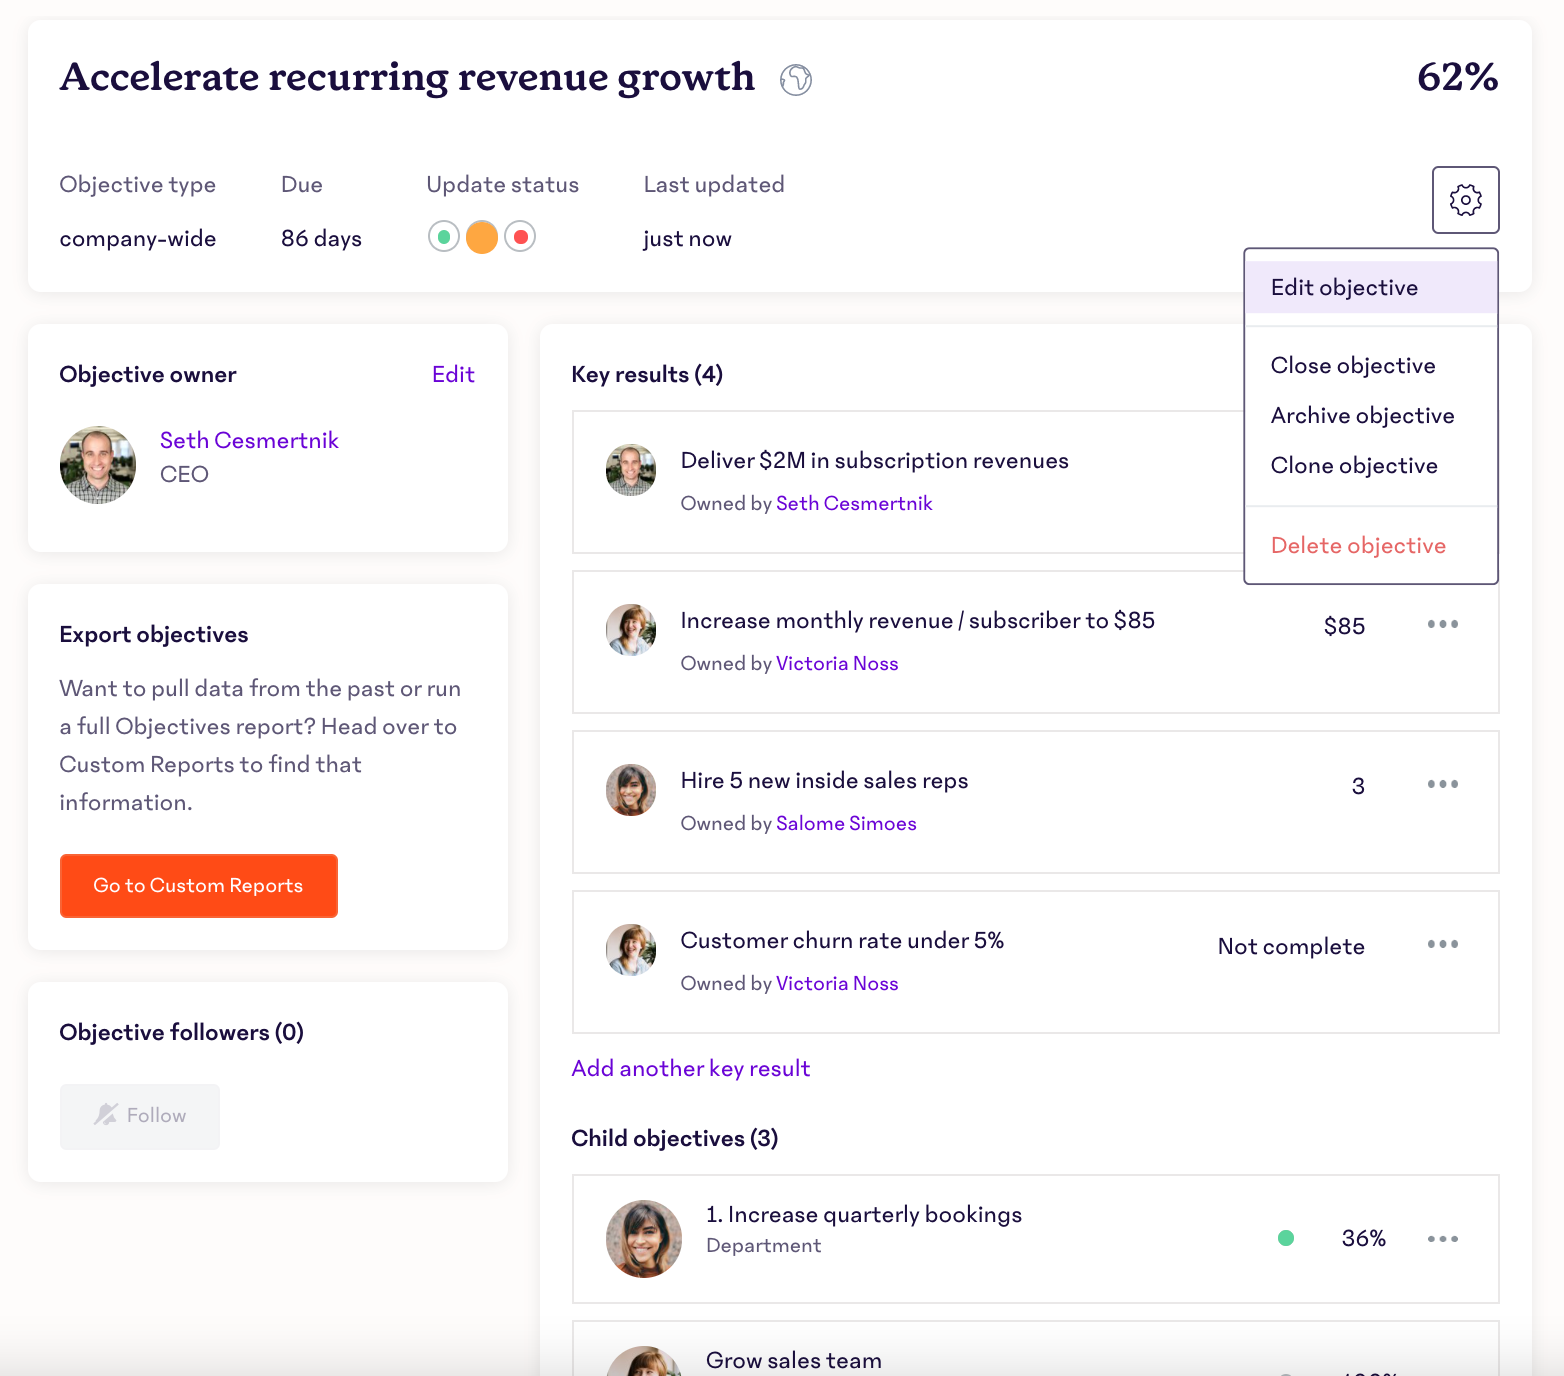Image resolution: width=1564 pixels, height=1376 pixels.
Task: Click the 86 days due value
Action: [x=321, y=239]
